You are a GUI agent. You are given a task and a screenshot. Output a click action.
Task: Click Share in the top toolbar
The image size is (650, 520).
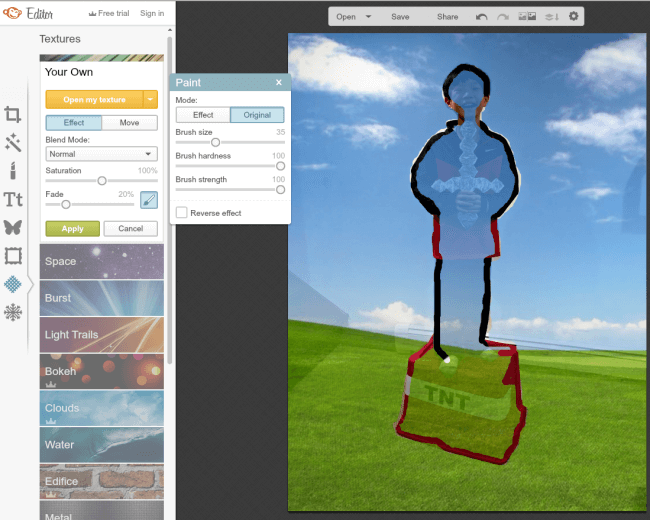pyautogui.click(x=447, y=17)
